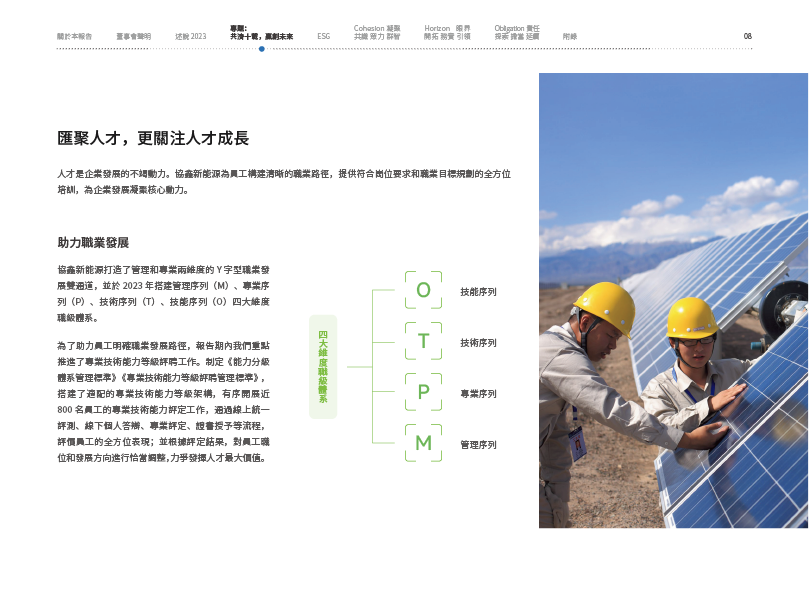Click the green T sequence box

coord(423,341)
